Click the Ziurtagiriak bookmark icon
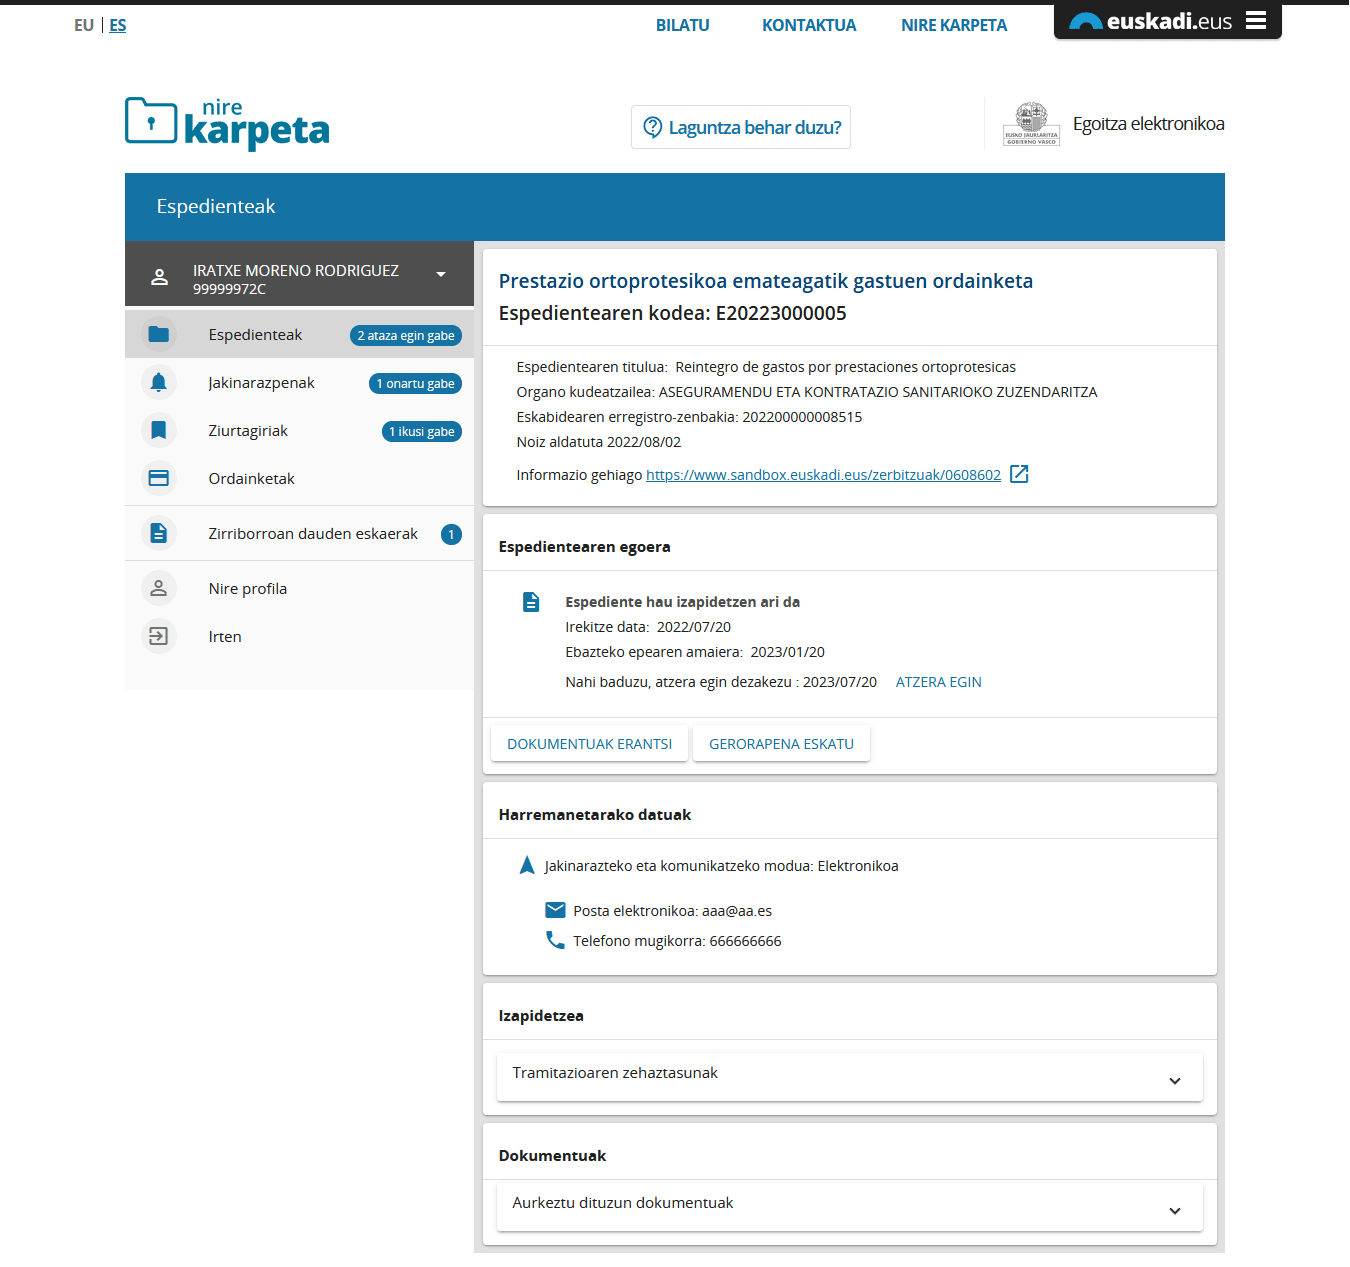The image size is (1350, 1267). pos(159,430)
